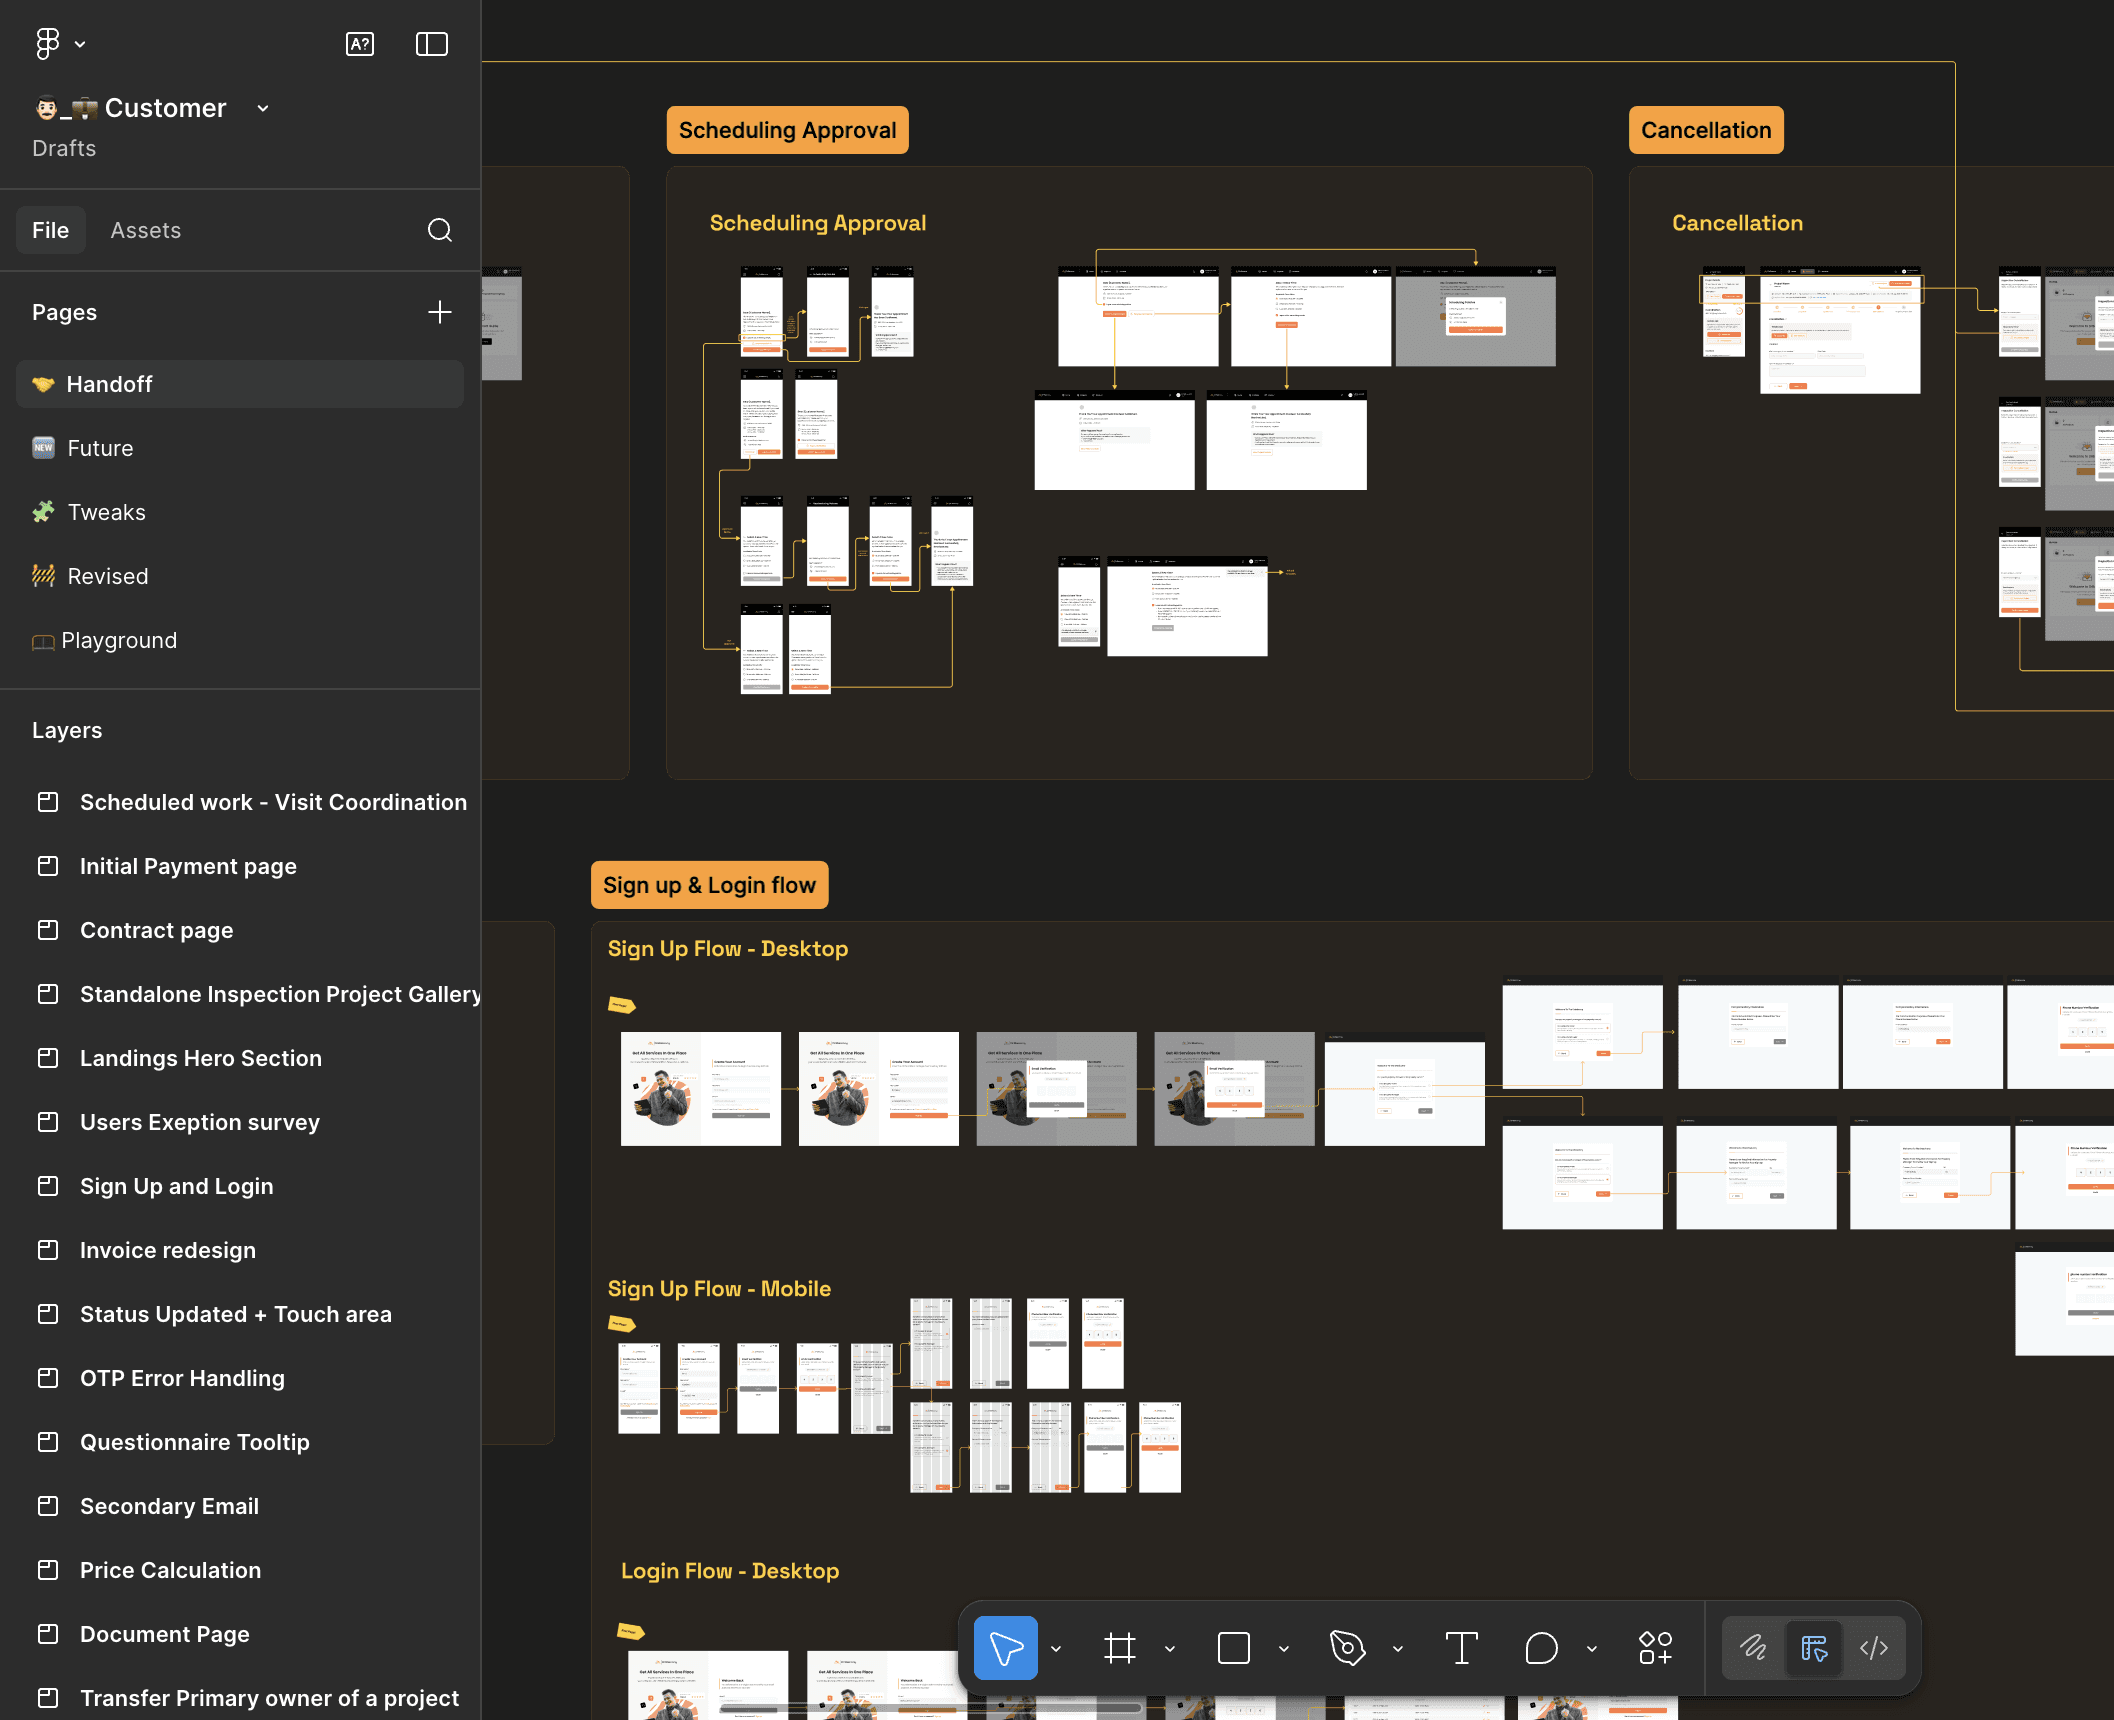
Task: Switch to the Assets tab
Action: (x=146, y=230)
